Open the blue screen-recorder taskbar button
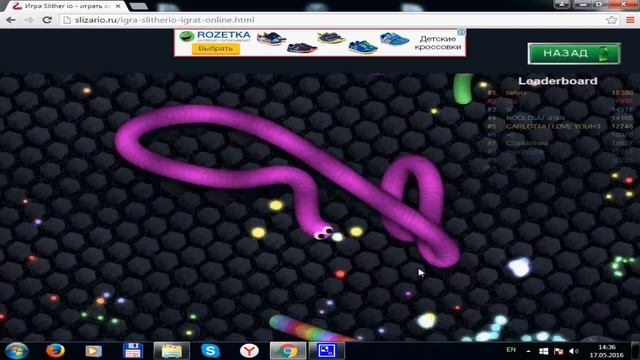Screen dimensions: 640x360 click(x=327, y=351)
